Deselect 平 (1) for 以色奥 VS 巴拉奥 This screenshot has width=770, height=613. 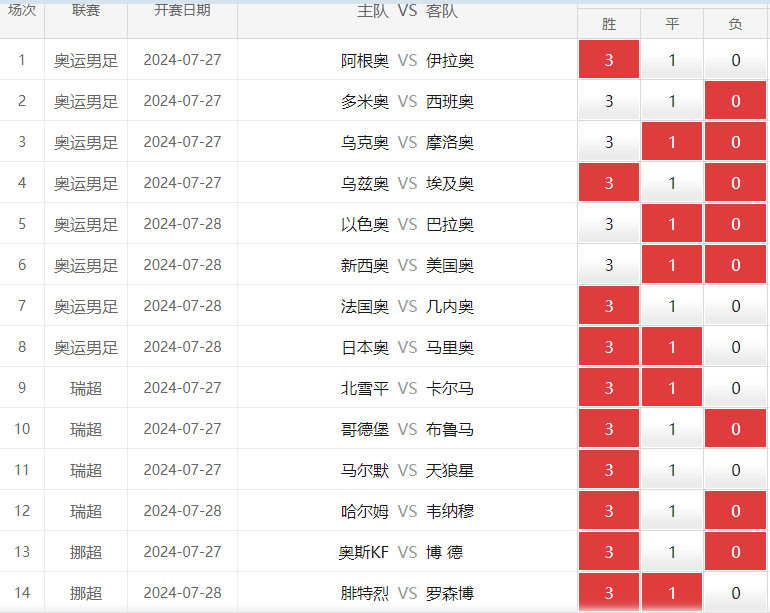point(672,223)
